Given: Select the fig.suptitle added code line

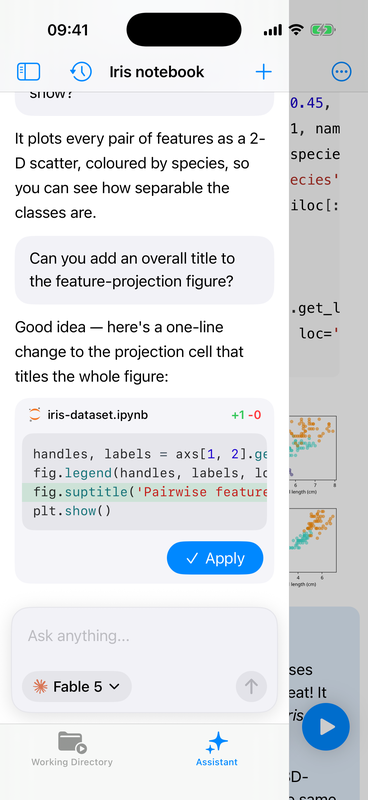Looking at the screenshot, I should (x=144, y=492).
